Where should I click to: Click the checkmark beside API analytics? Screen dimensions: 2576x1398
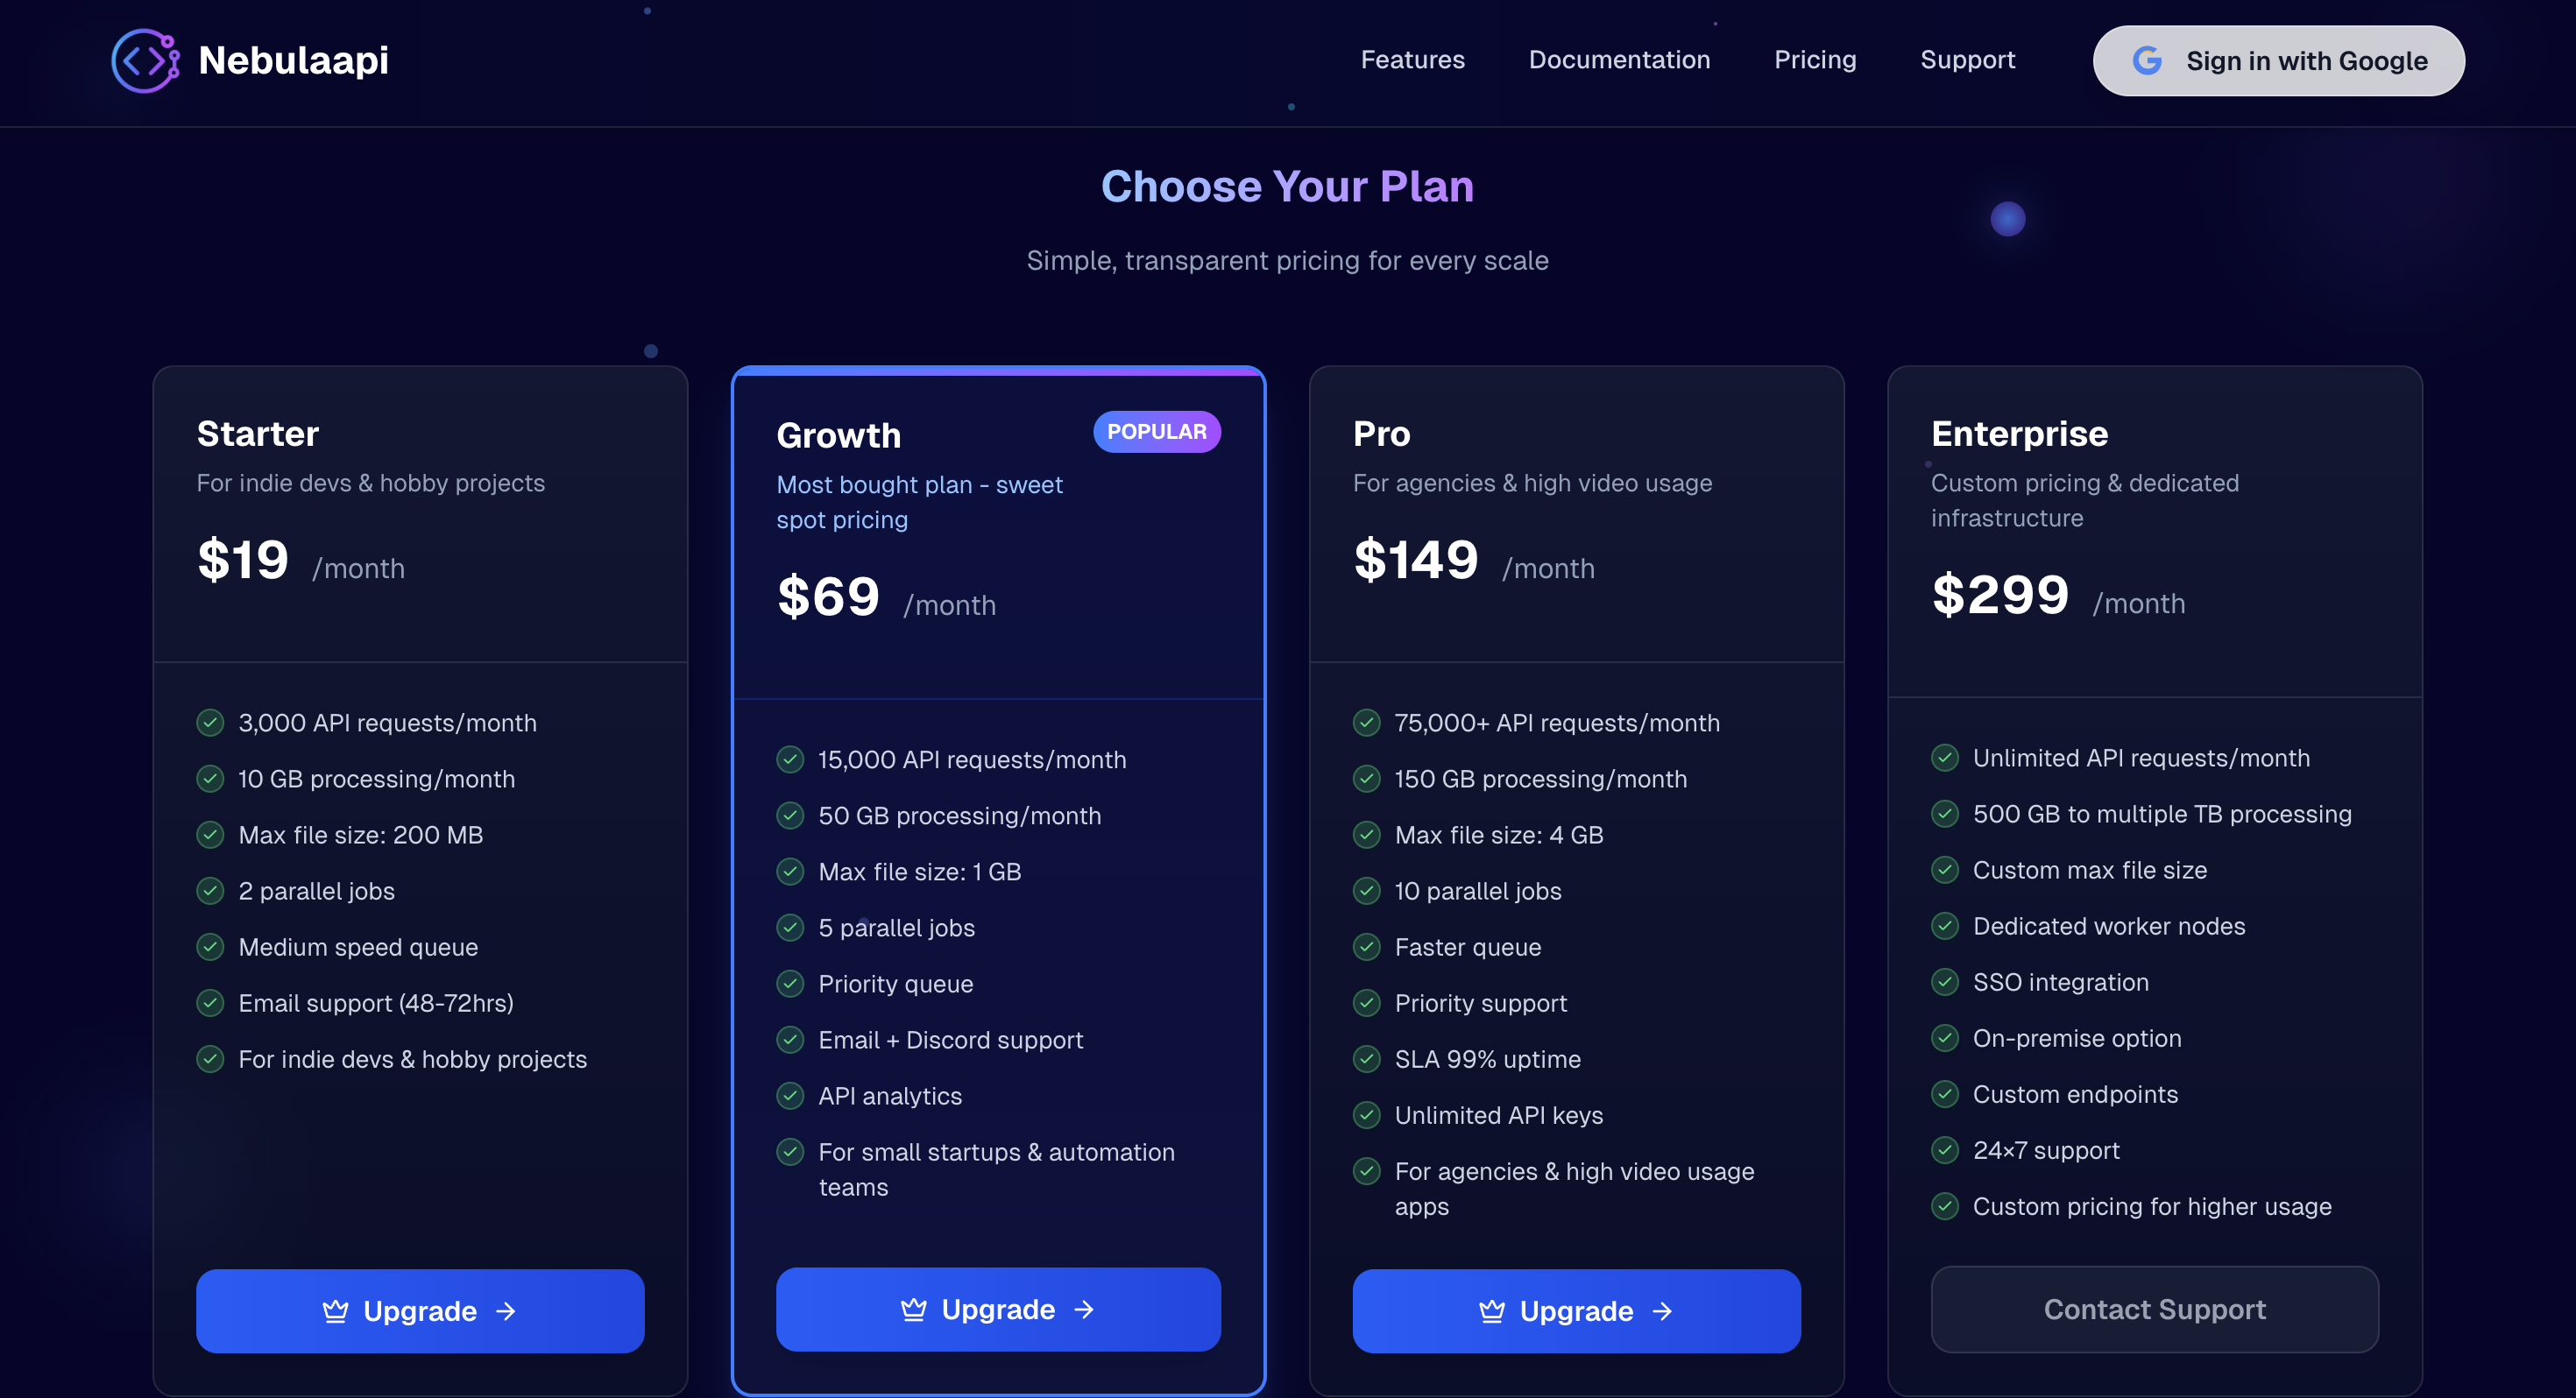(x=790, y=1096)
